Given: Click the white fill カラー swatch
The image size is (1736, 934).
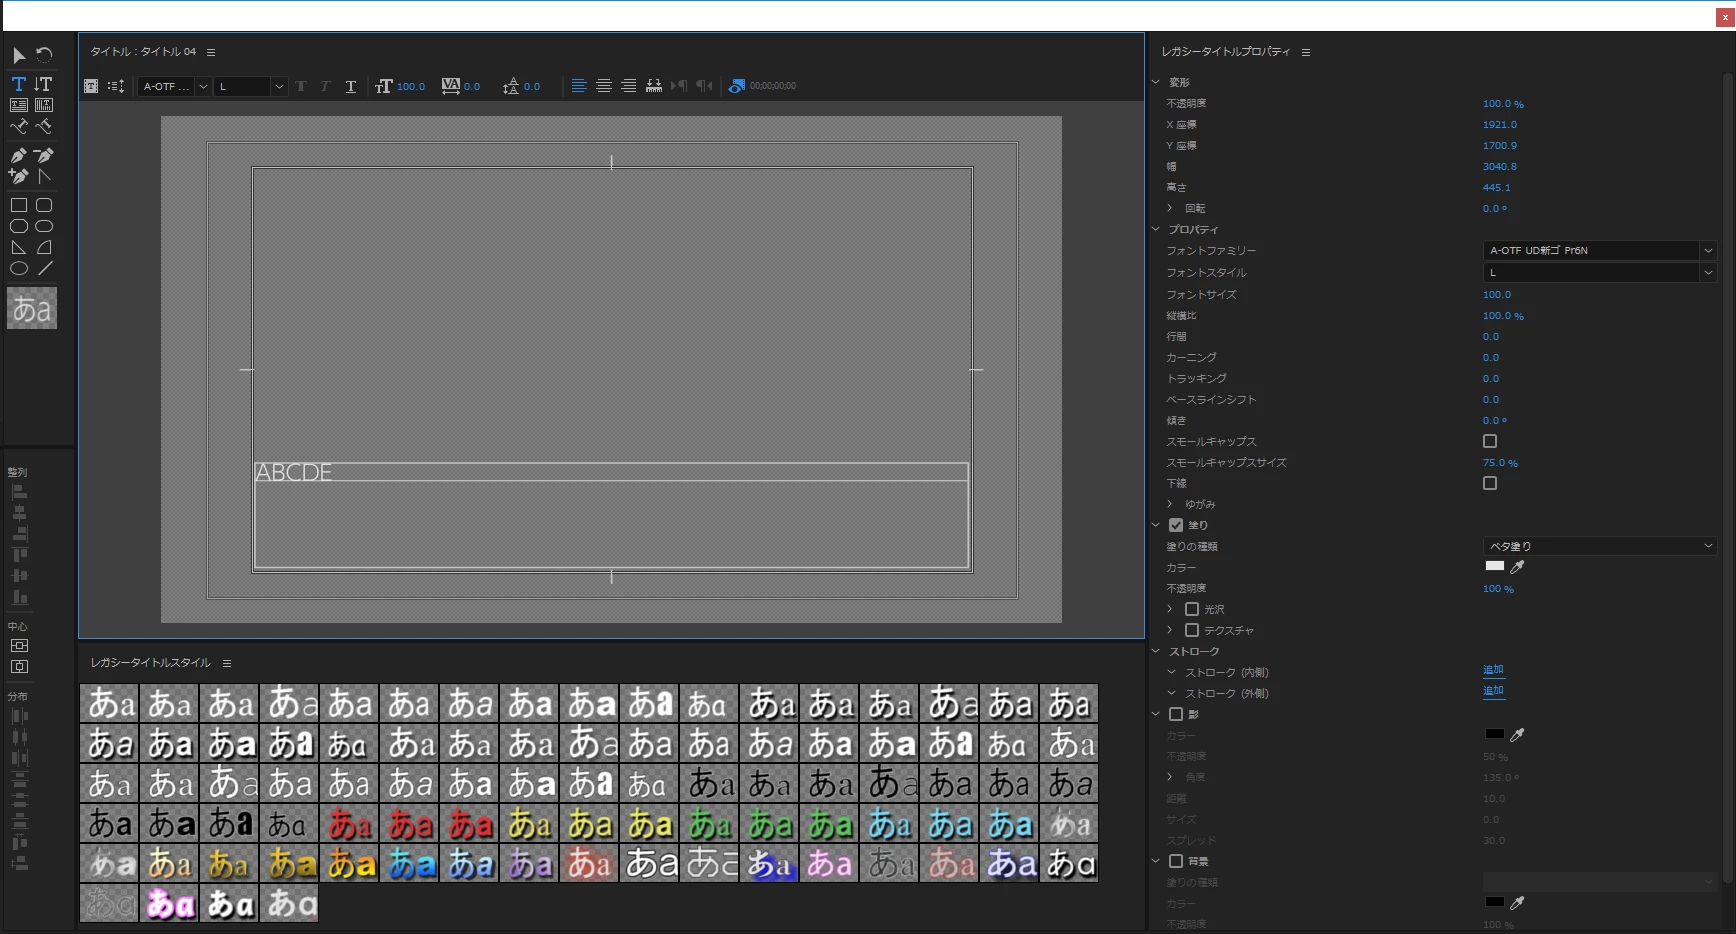Looking at the screenshot, I should click(1495, 566).
